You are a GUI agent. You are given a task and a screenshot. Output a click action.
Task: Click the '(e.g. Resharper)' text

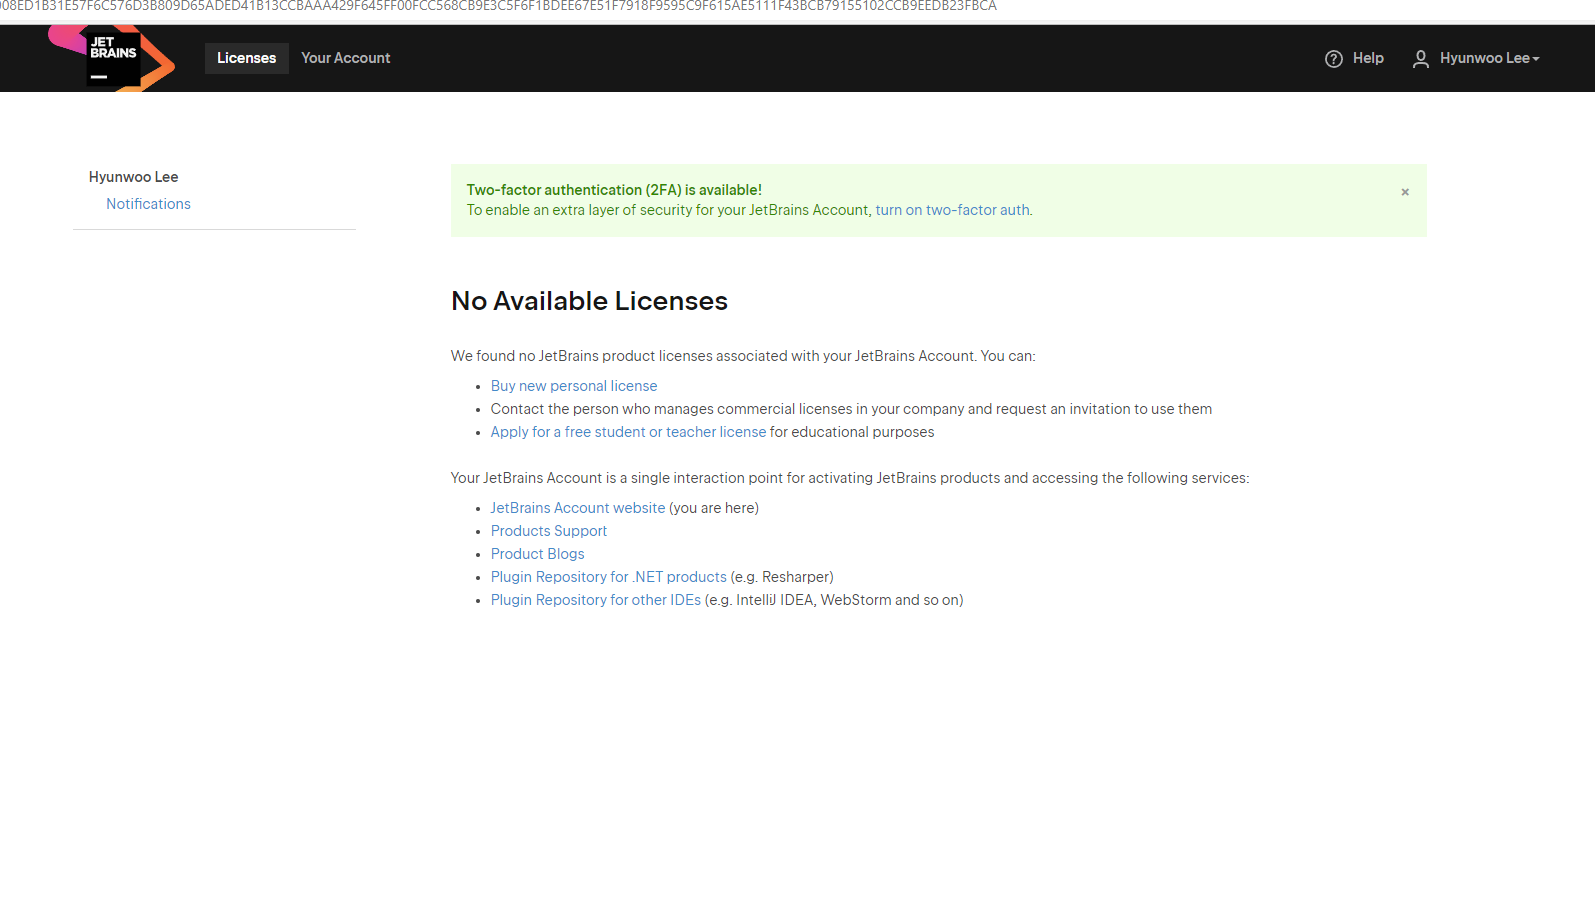(782, 577)
